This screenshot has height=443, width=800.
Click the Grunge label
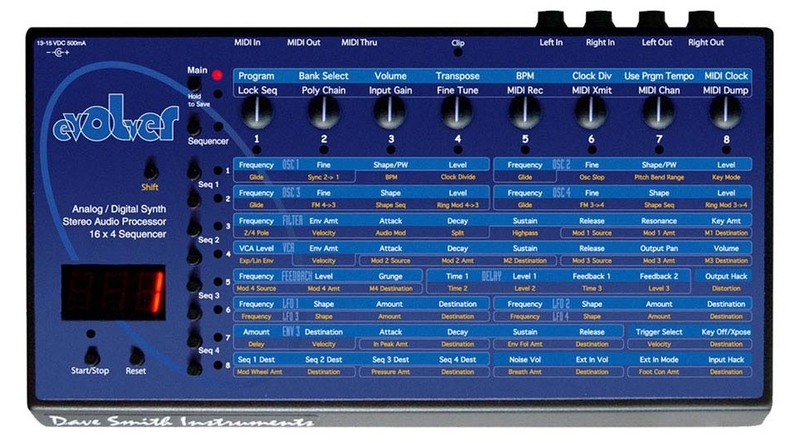click(390, 276)
